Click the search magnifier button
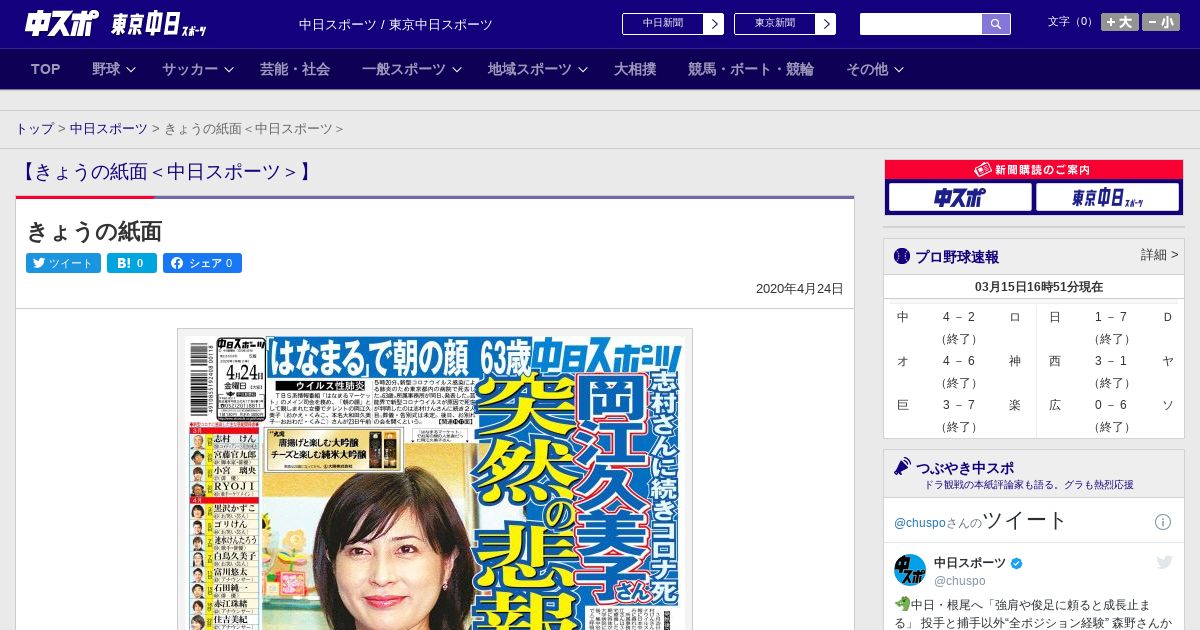 click(x=996, y=24)
